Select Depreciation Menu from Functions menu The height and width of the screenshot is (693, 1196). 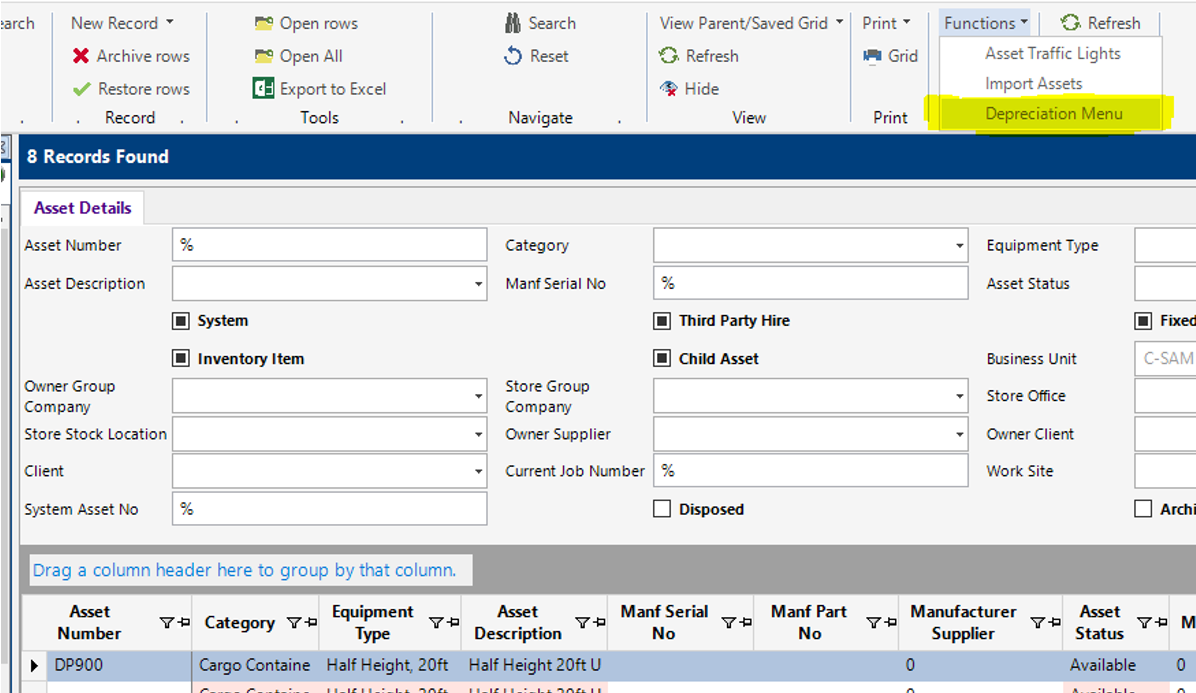pos(1053,114)
